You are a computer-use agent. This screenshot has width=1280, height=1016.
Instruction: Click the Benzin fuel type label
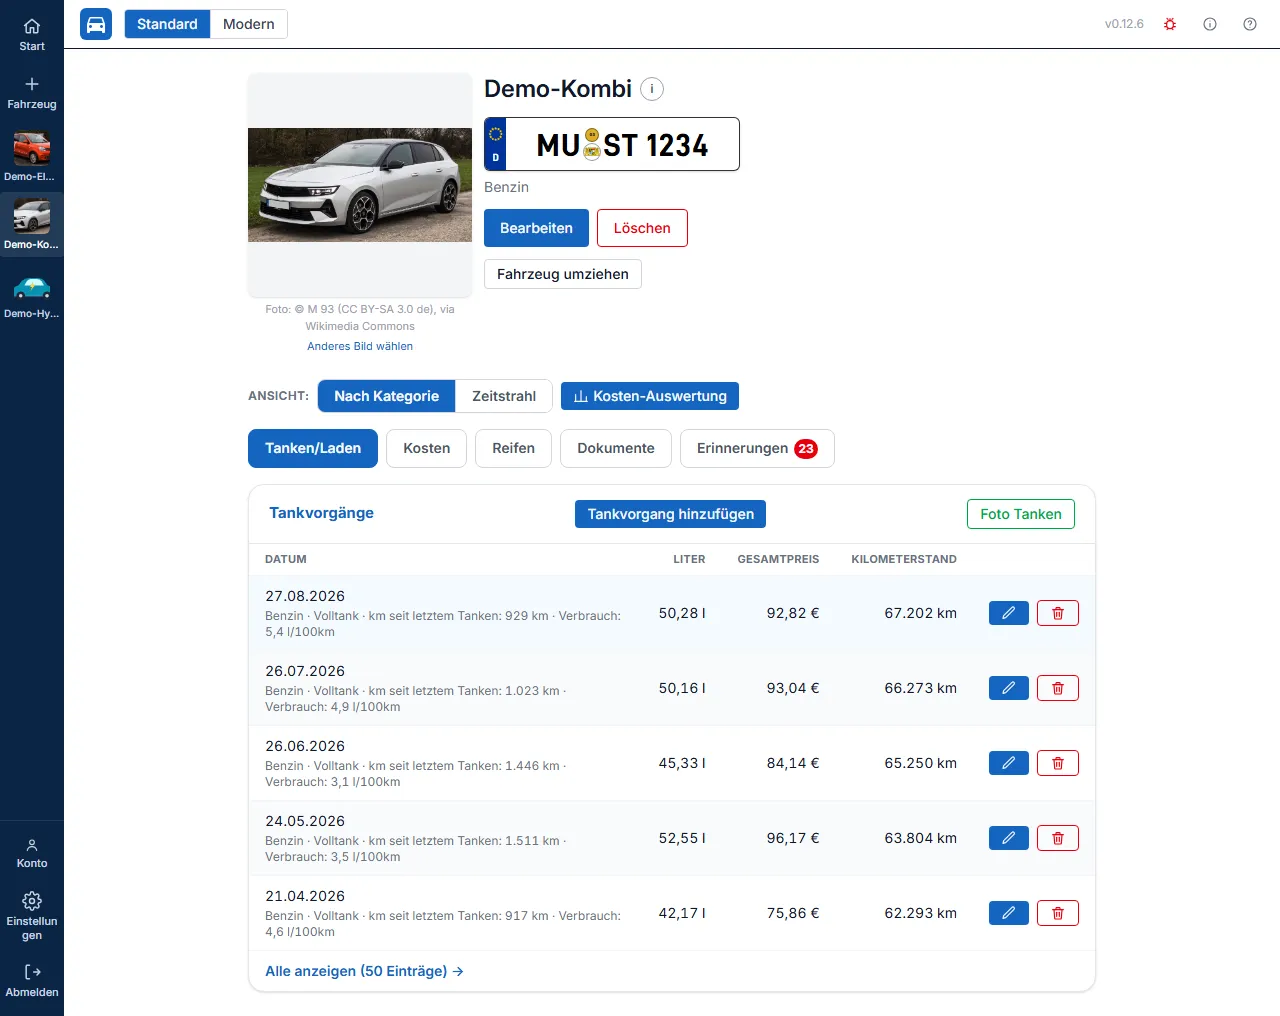506,187
